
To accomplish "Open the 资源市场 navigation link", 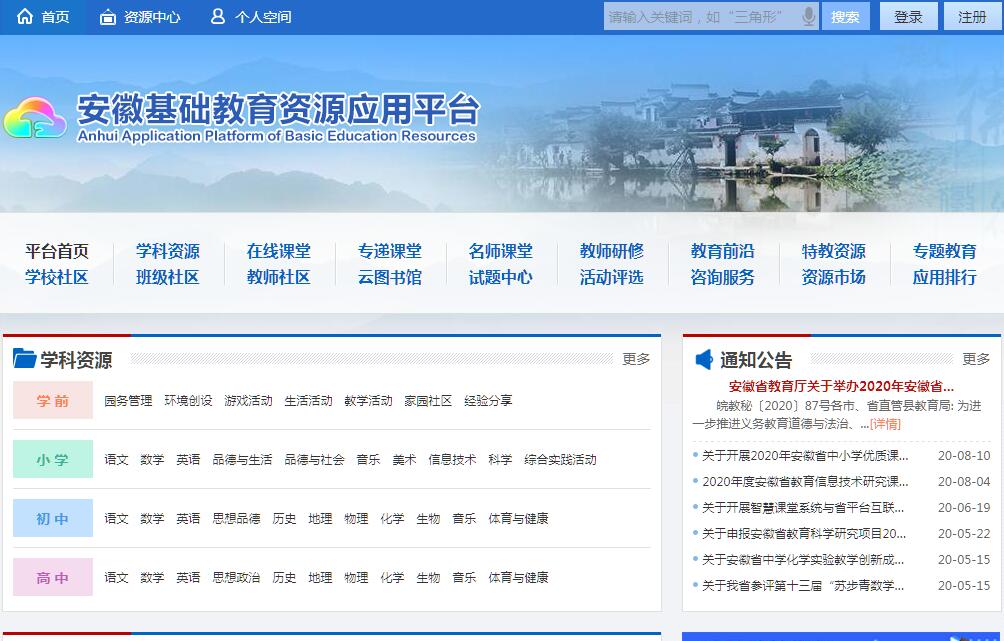I will click(834, 277).
